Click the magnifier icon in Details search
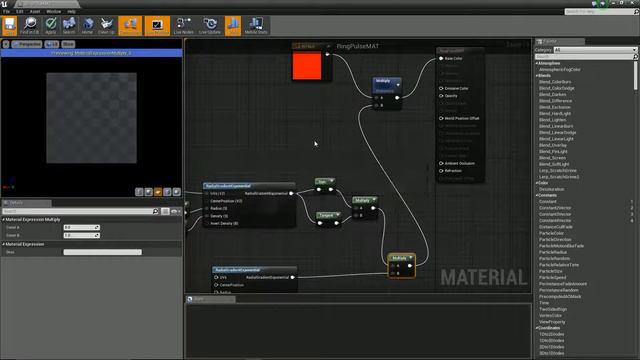Image resolution: width=640 pixels, height=360 pixels. [156, 211]
